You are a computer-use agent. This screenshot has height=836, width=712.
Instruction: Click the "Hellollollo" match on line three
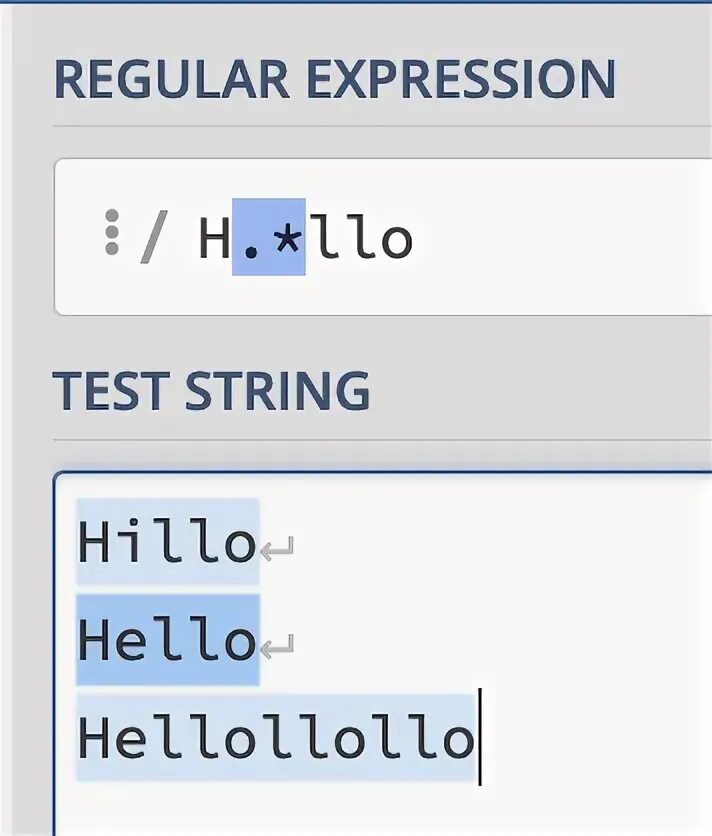275,738
